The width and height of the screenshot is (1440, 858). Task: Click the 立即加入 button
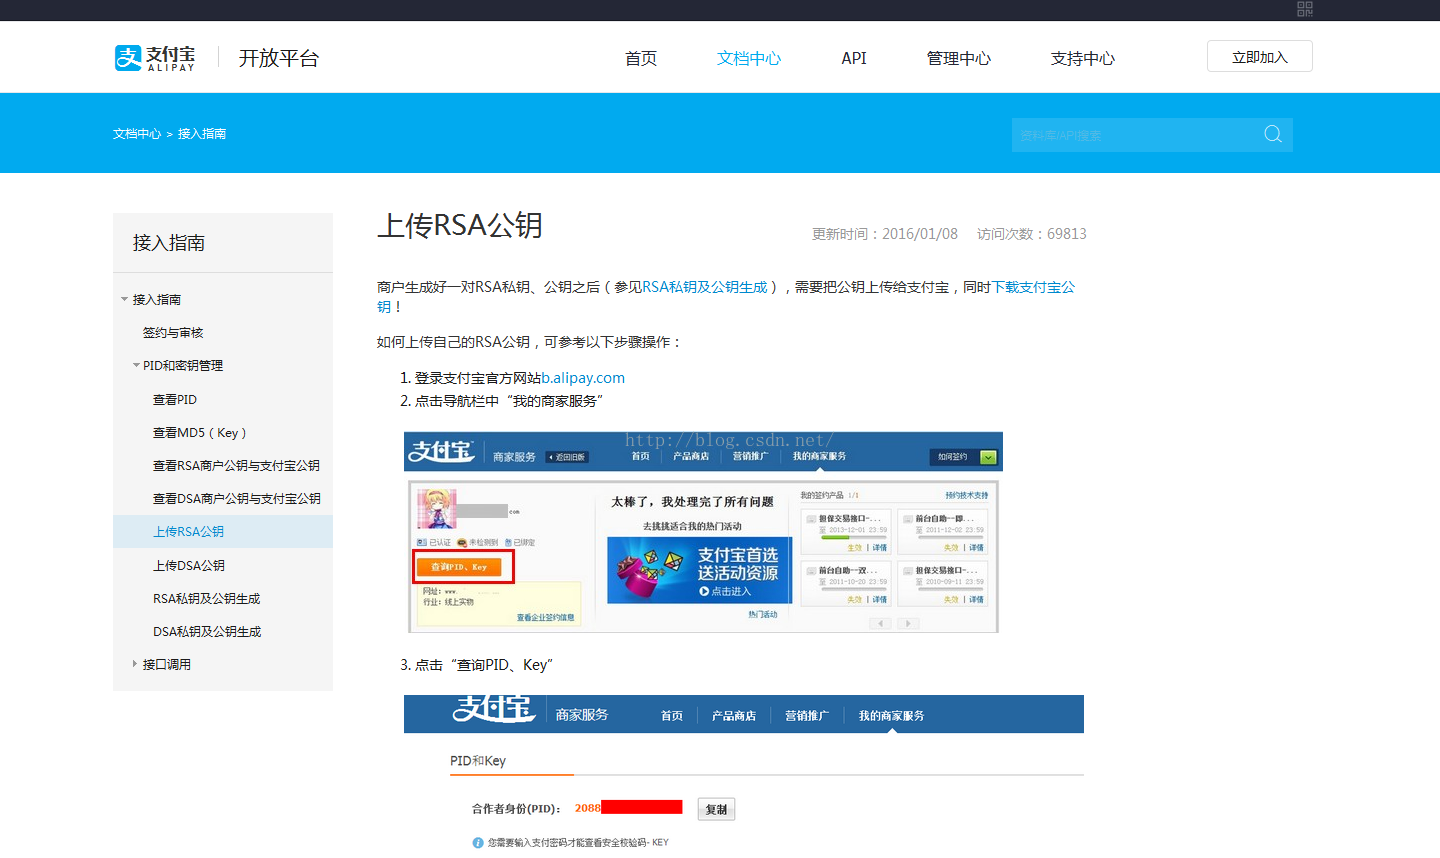[1260, 57]
